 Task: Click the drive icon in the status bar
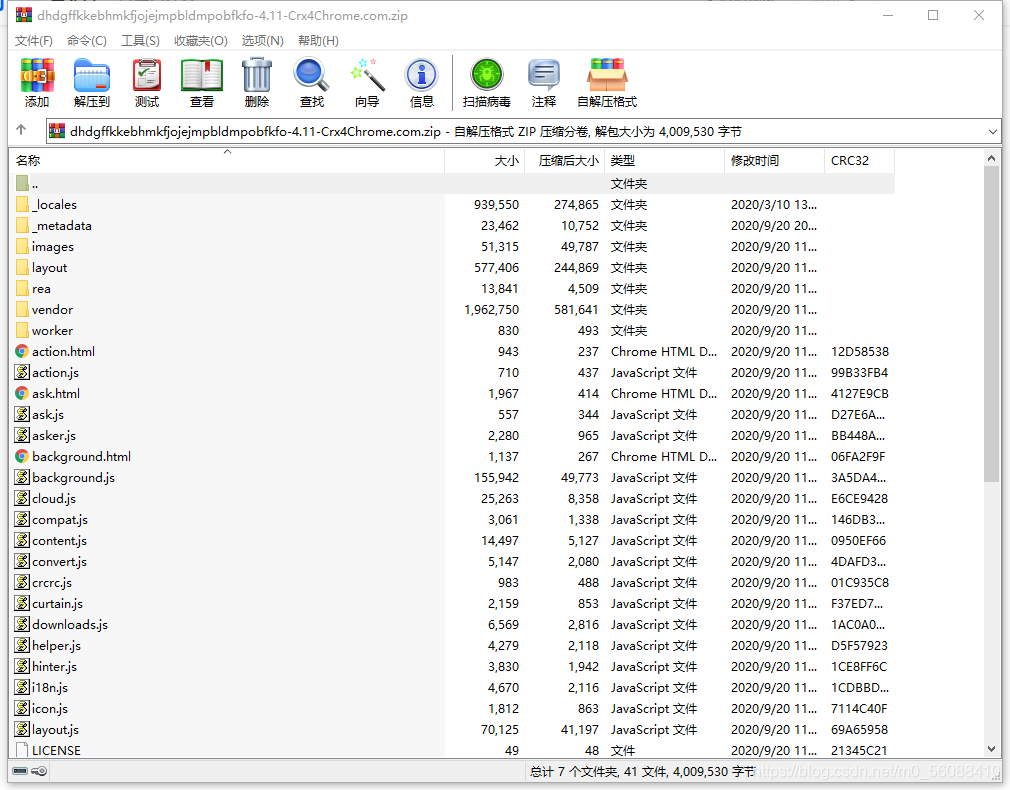(21, 771)
